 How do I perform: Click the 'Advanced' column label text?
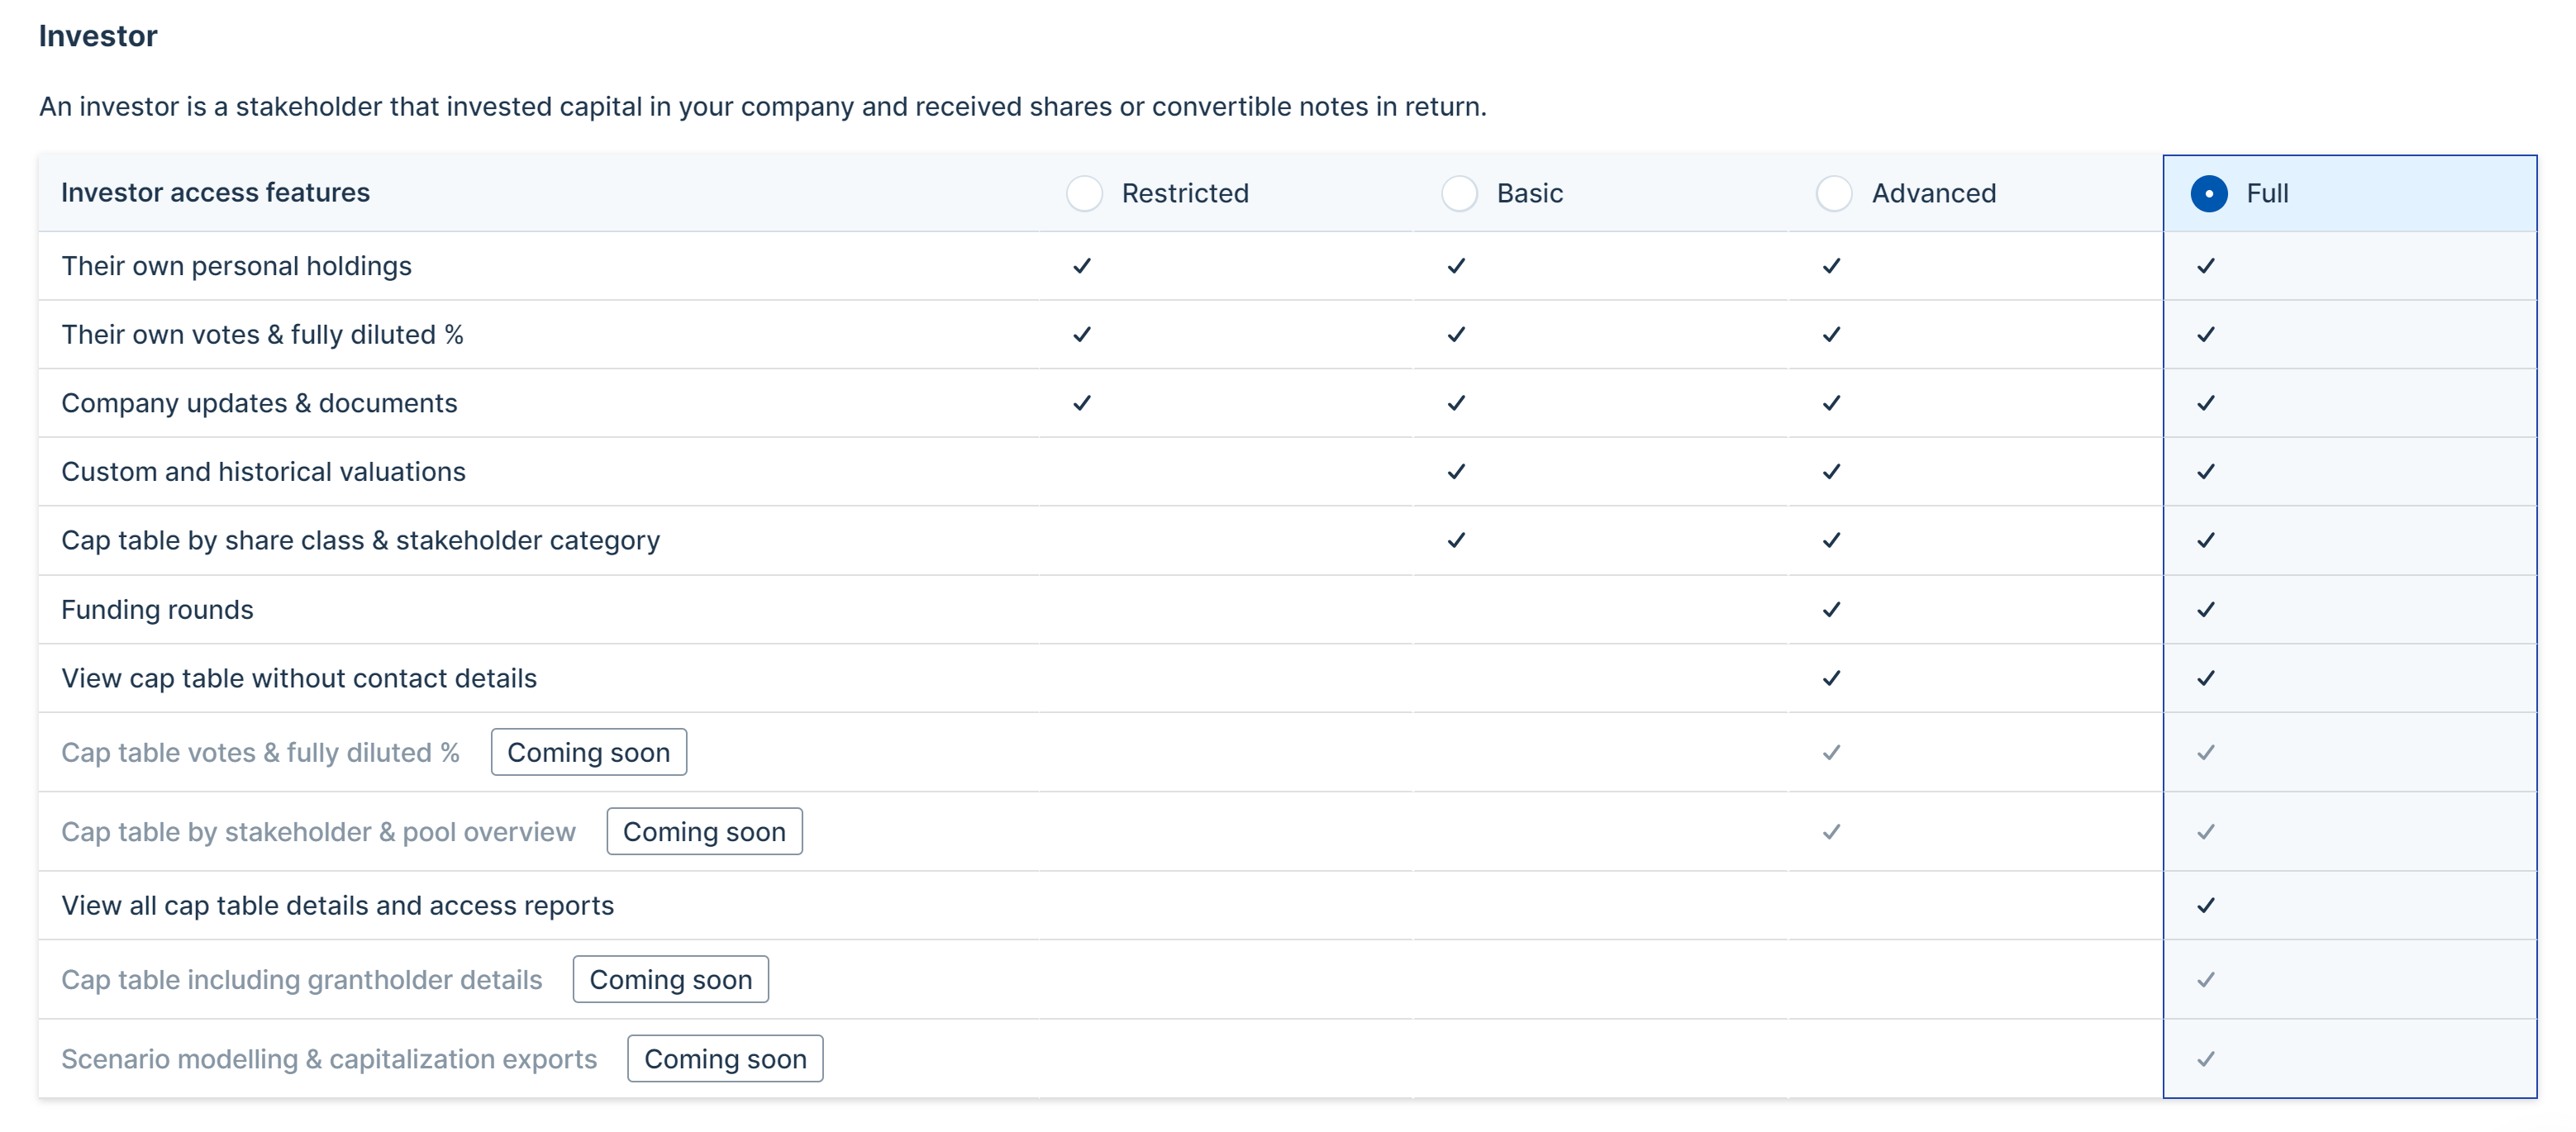coord(1934,193)
